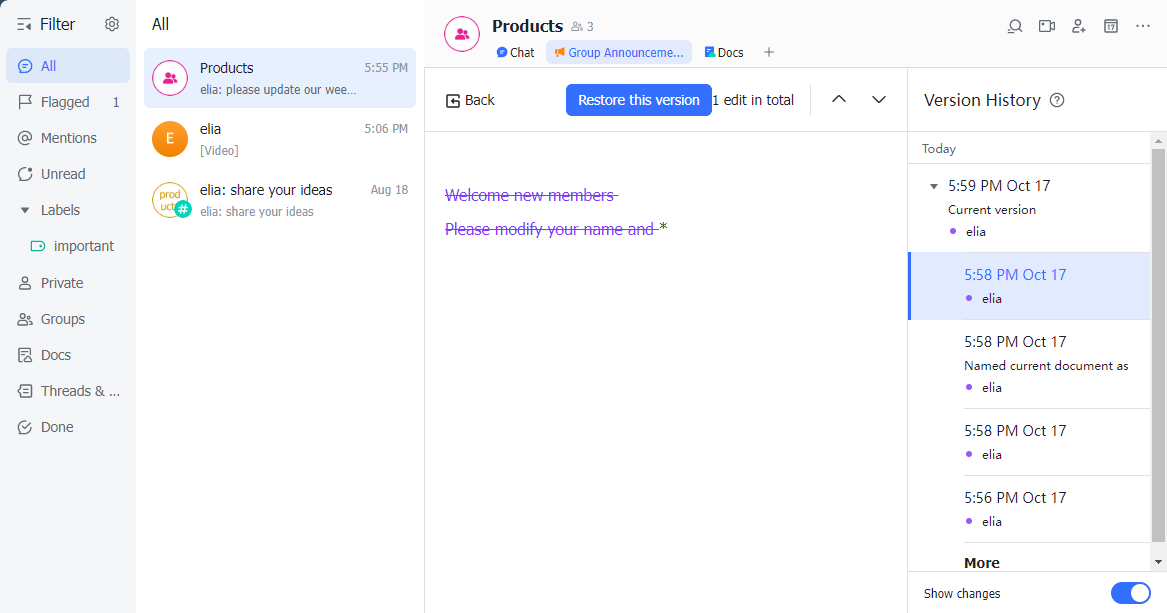Open the Docs tab in Products

coord(724,52)
